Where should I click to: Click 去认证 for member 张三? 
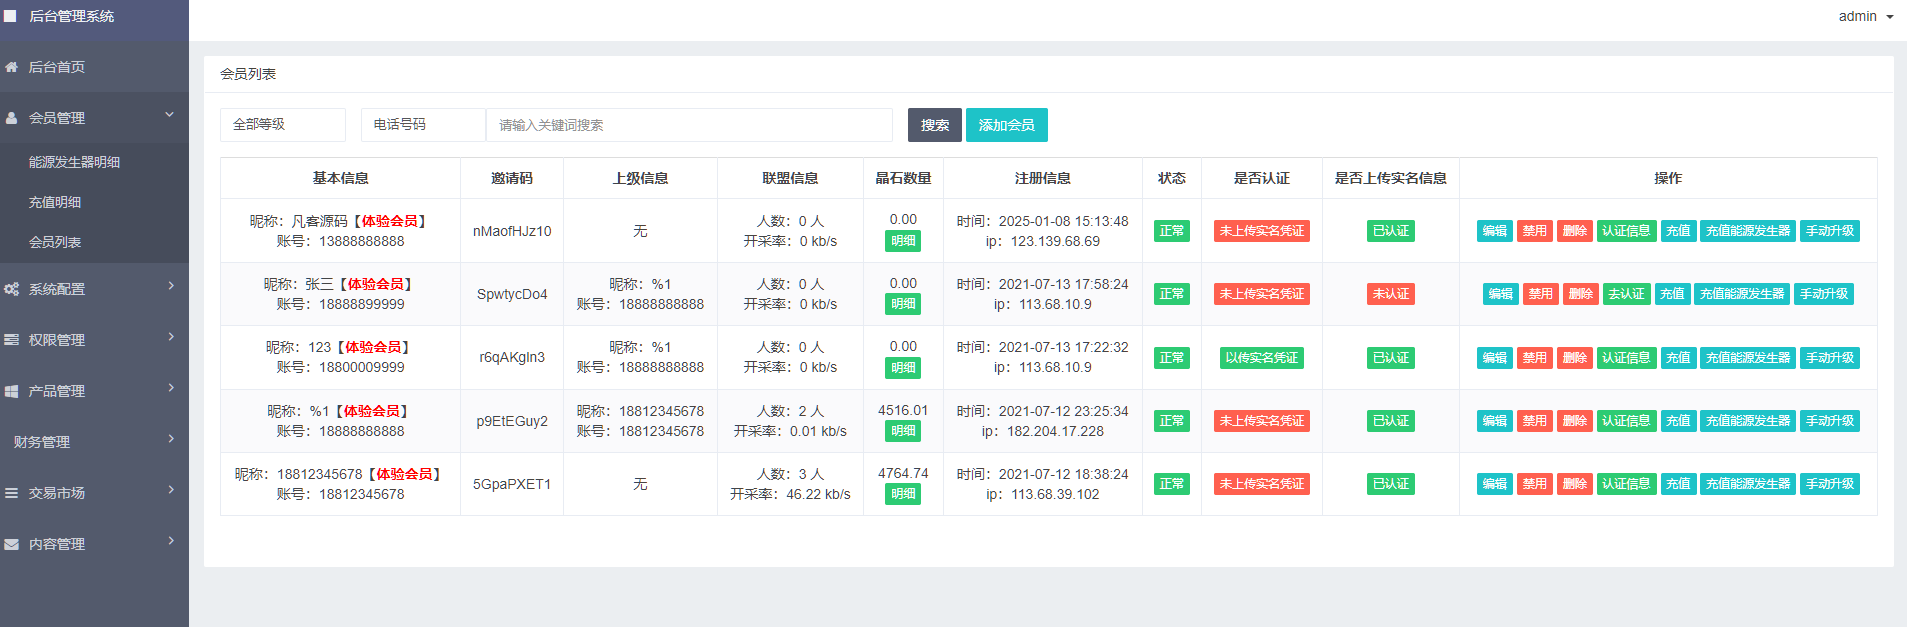1626,294
